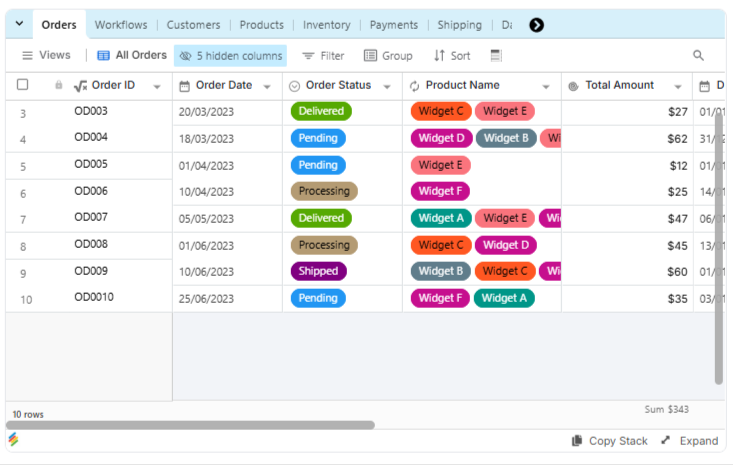Select the OD004 order ID cell
The height and width of the screenshot is (465, 733).
[x=91, y=137]
